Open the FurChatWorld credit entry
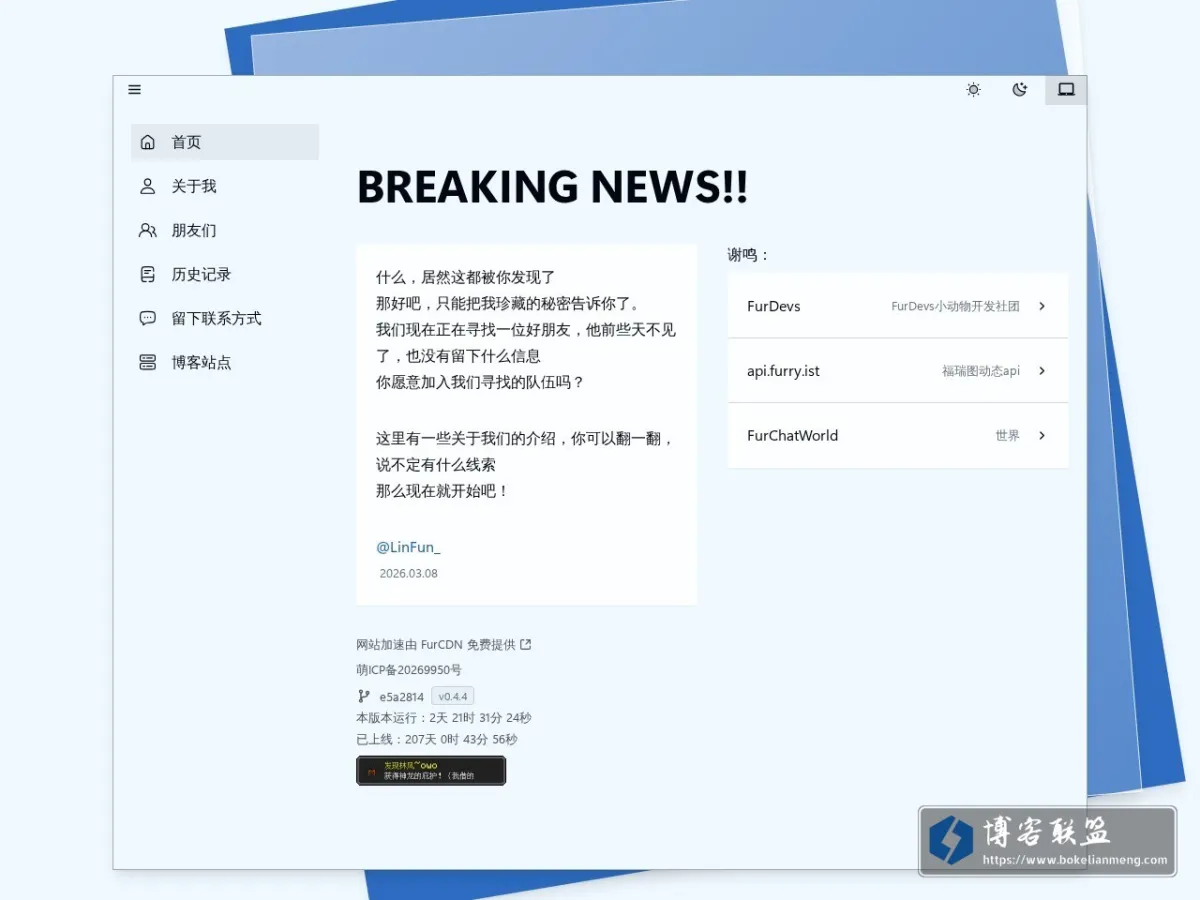The height and width of the screenshot is (900, 1200). 898,436
